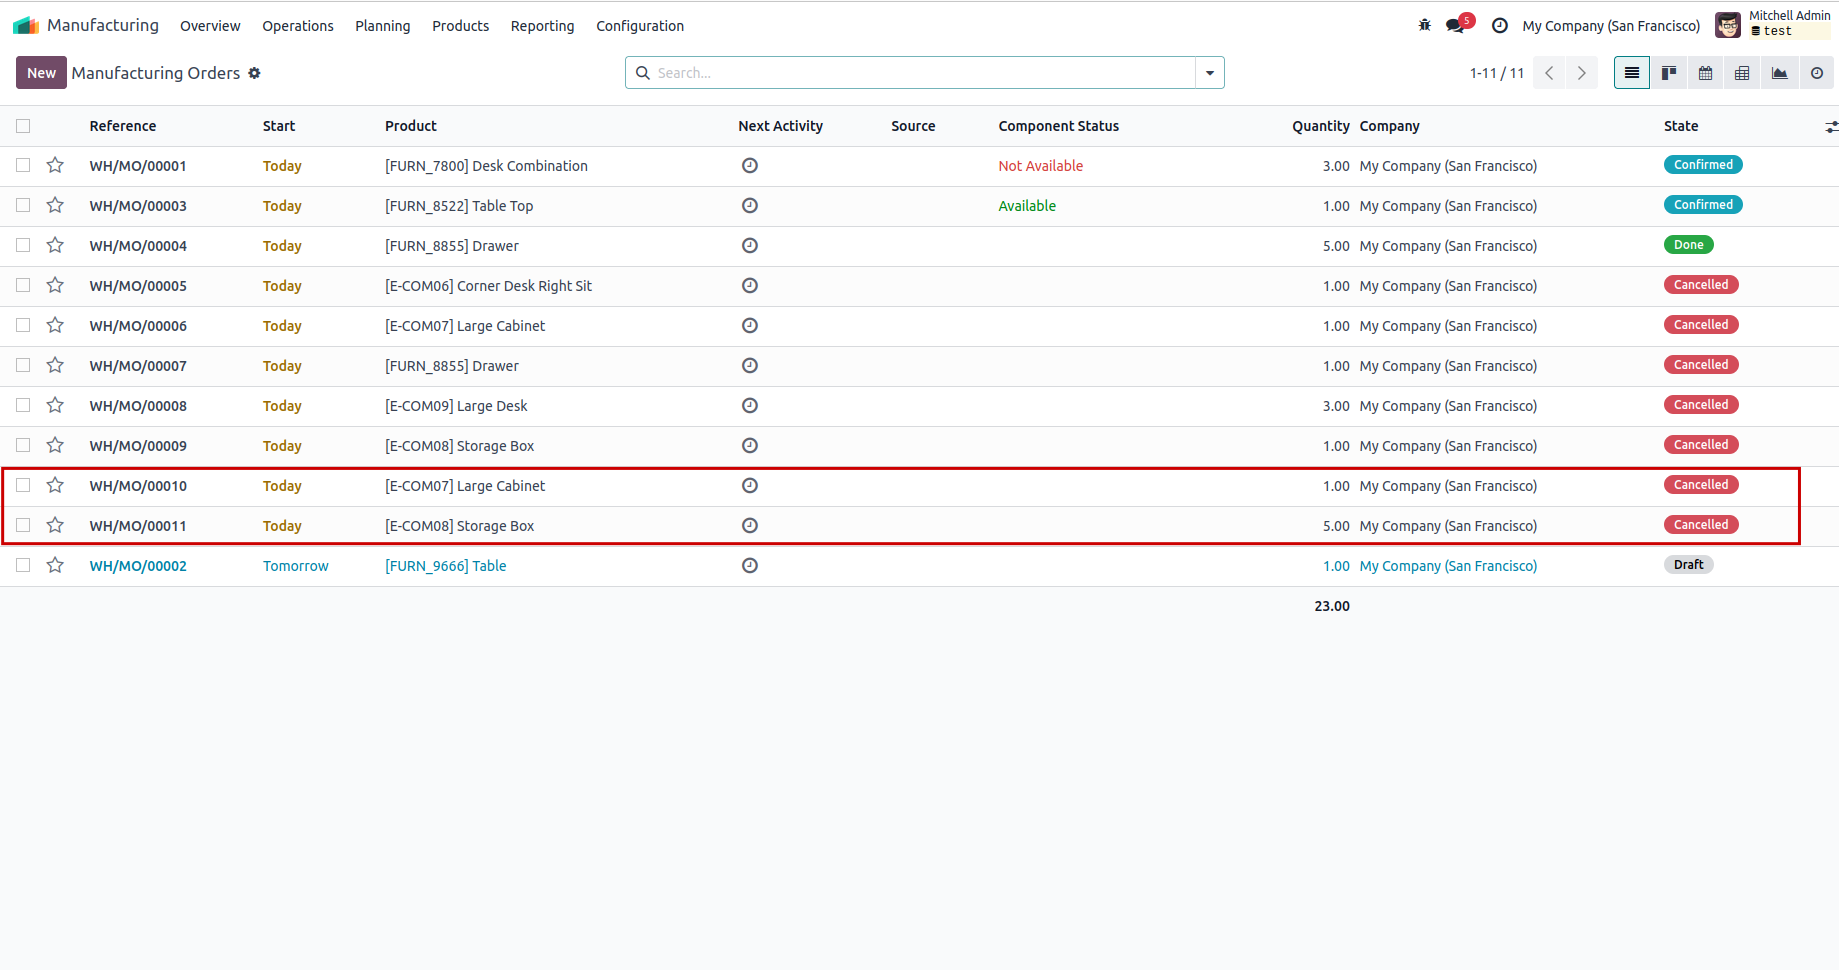Switch to Pivot table view
This screenshot has height=970, width=1839.
pyautogui.click(x=1742, y=73)
